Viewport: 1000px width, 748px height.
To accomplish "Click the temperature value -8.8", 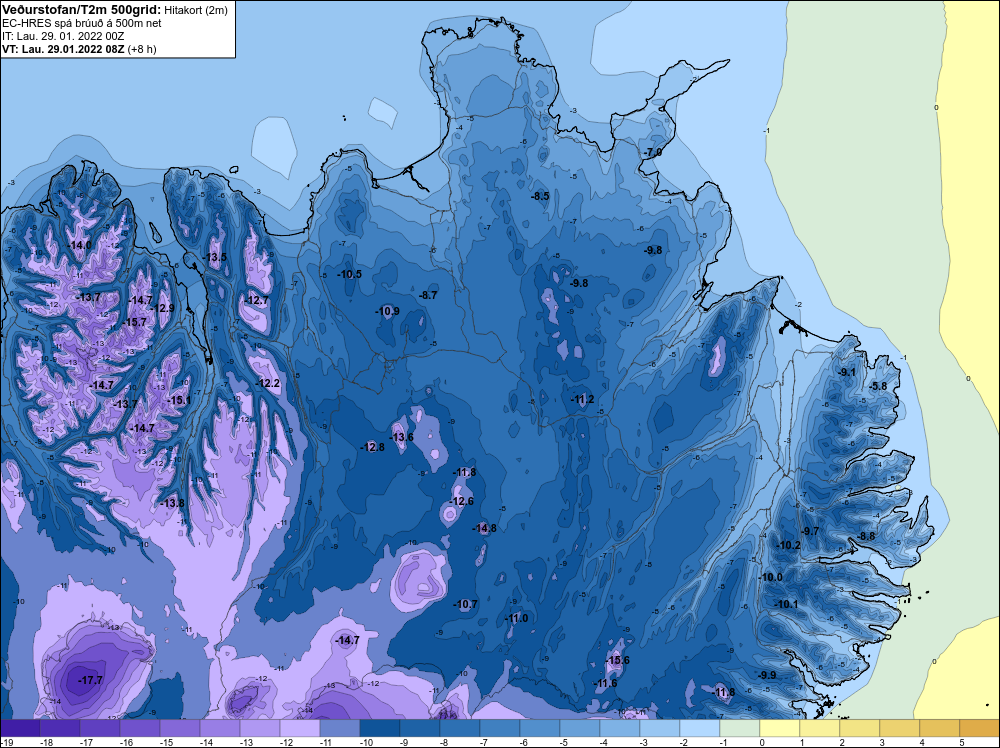I will pyautogui.click(x=867, y=536).
